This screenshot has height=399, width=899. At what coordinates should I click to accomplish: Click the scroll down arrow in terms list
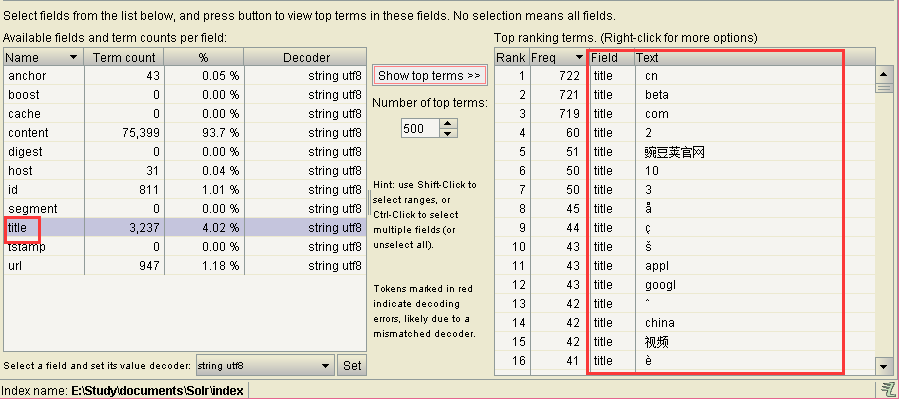[882, 366]
